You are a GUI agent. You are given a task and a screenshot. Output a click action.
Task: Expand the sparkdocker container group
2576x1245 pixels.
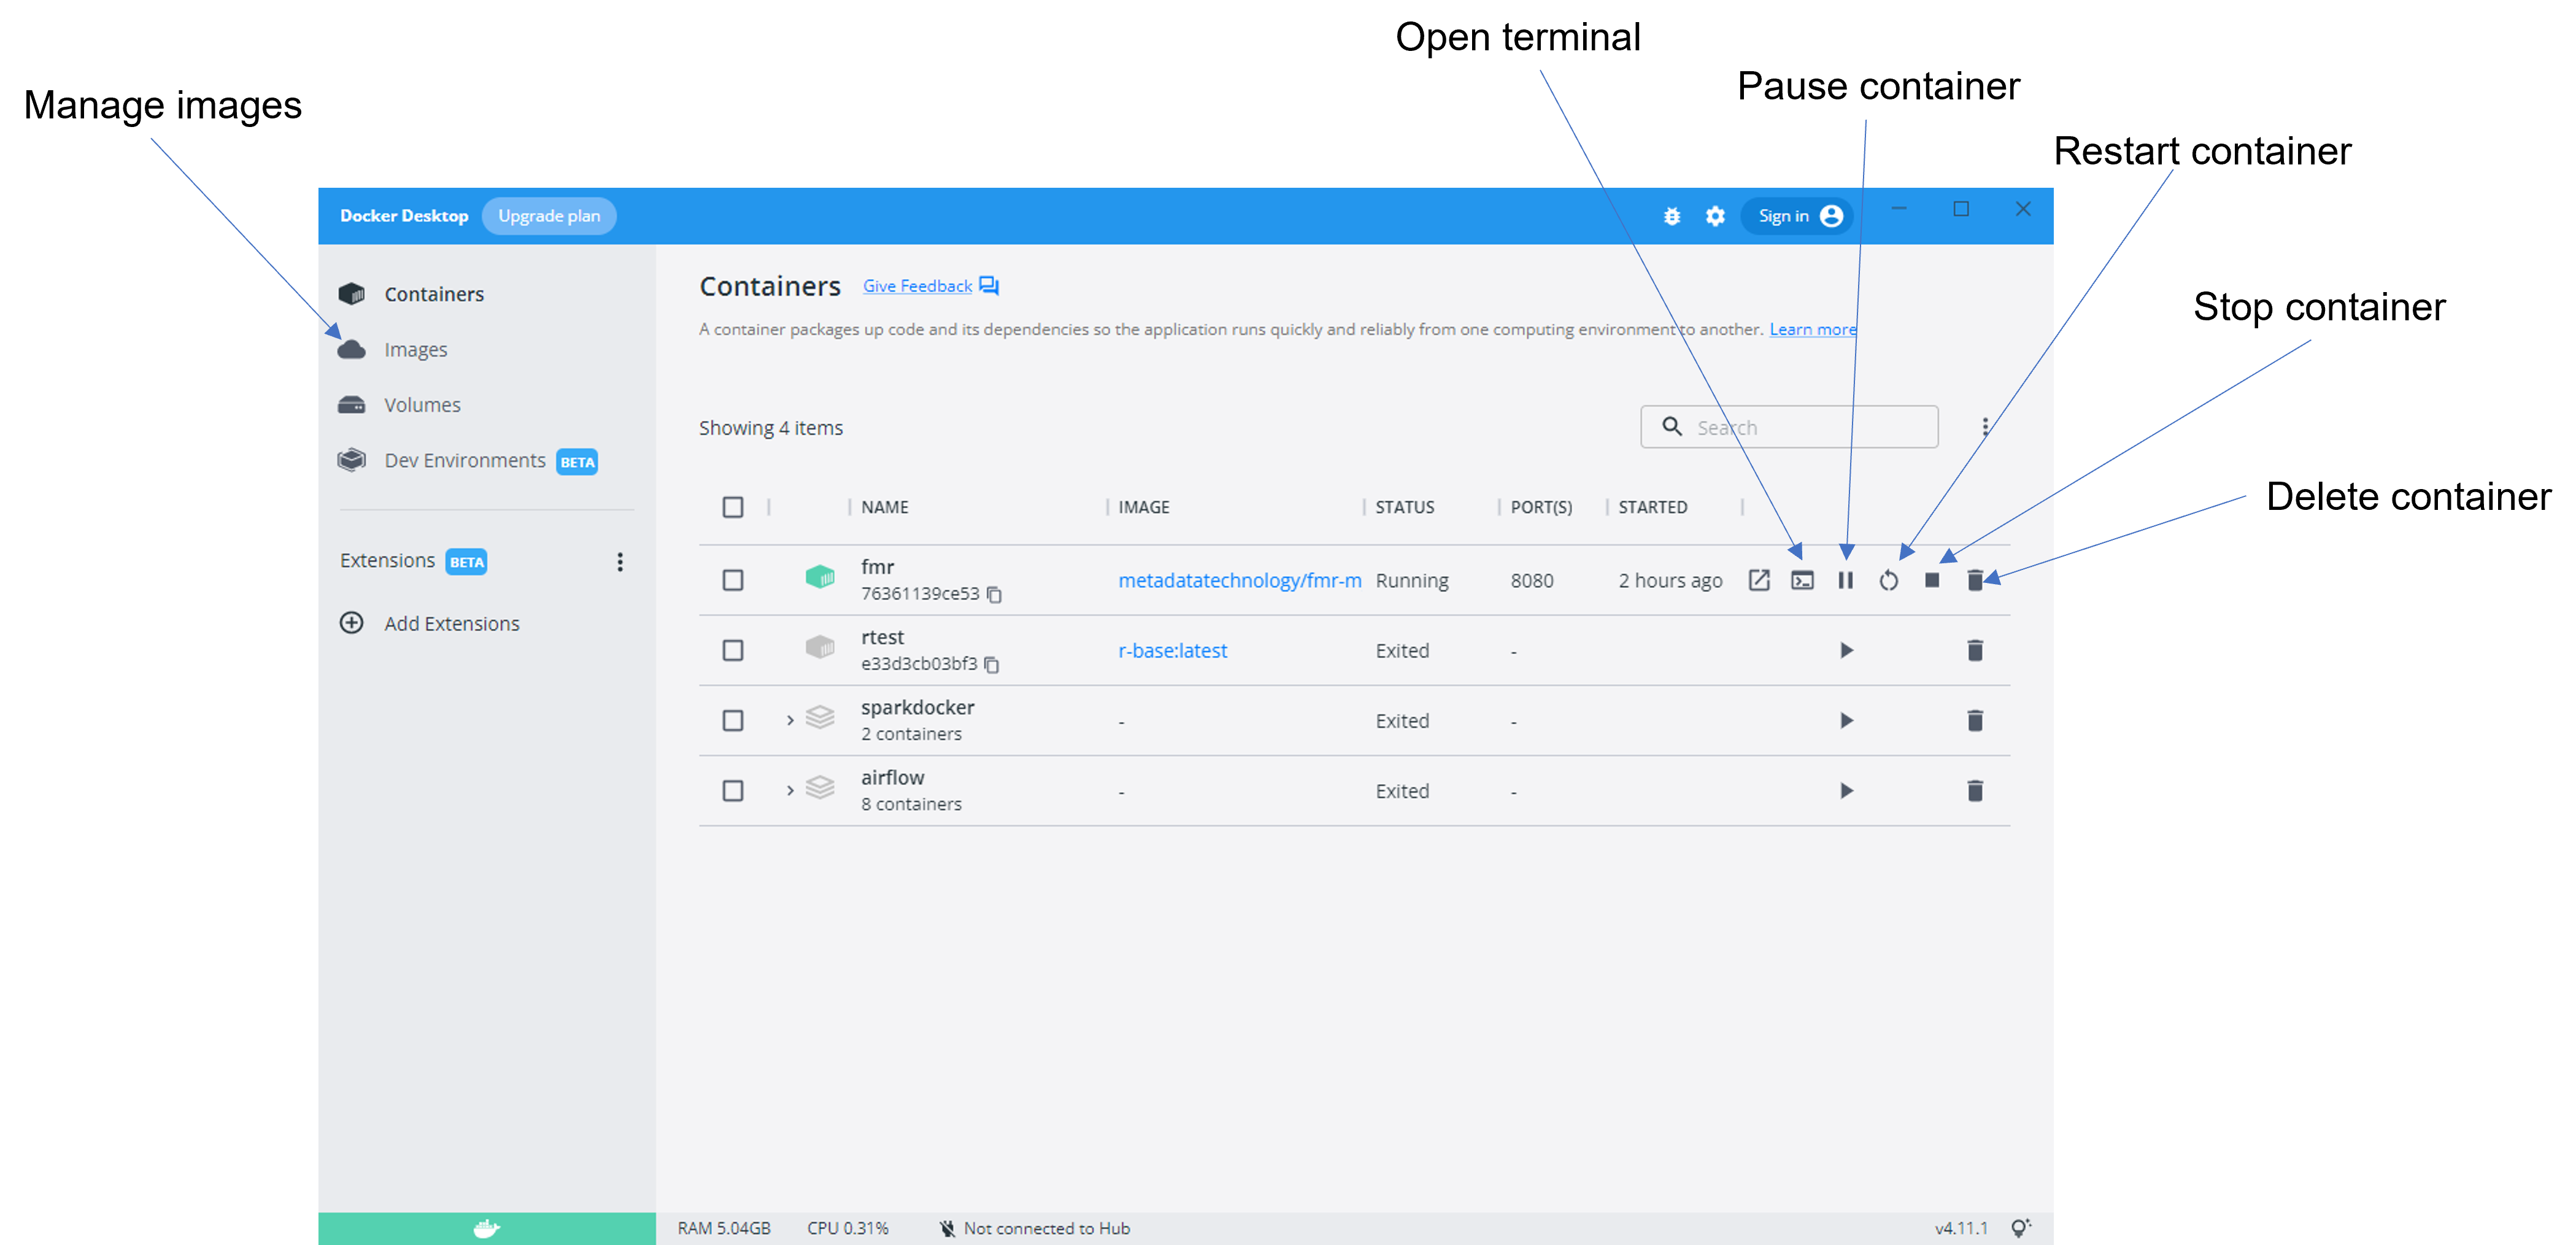click(790, 720)
